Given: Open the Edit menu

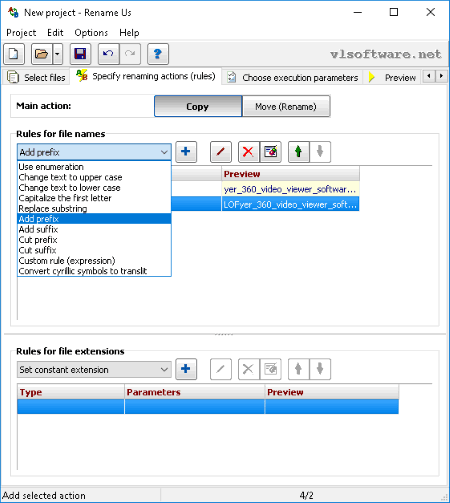Looking at the screenshot, I should (x=55, y=33).
